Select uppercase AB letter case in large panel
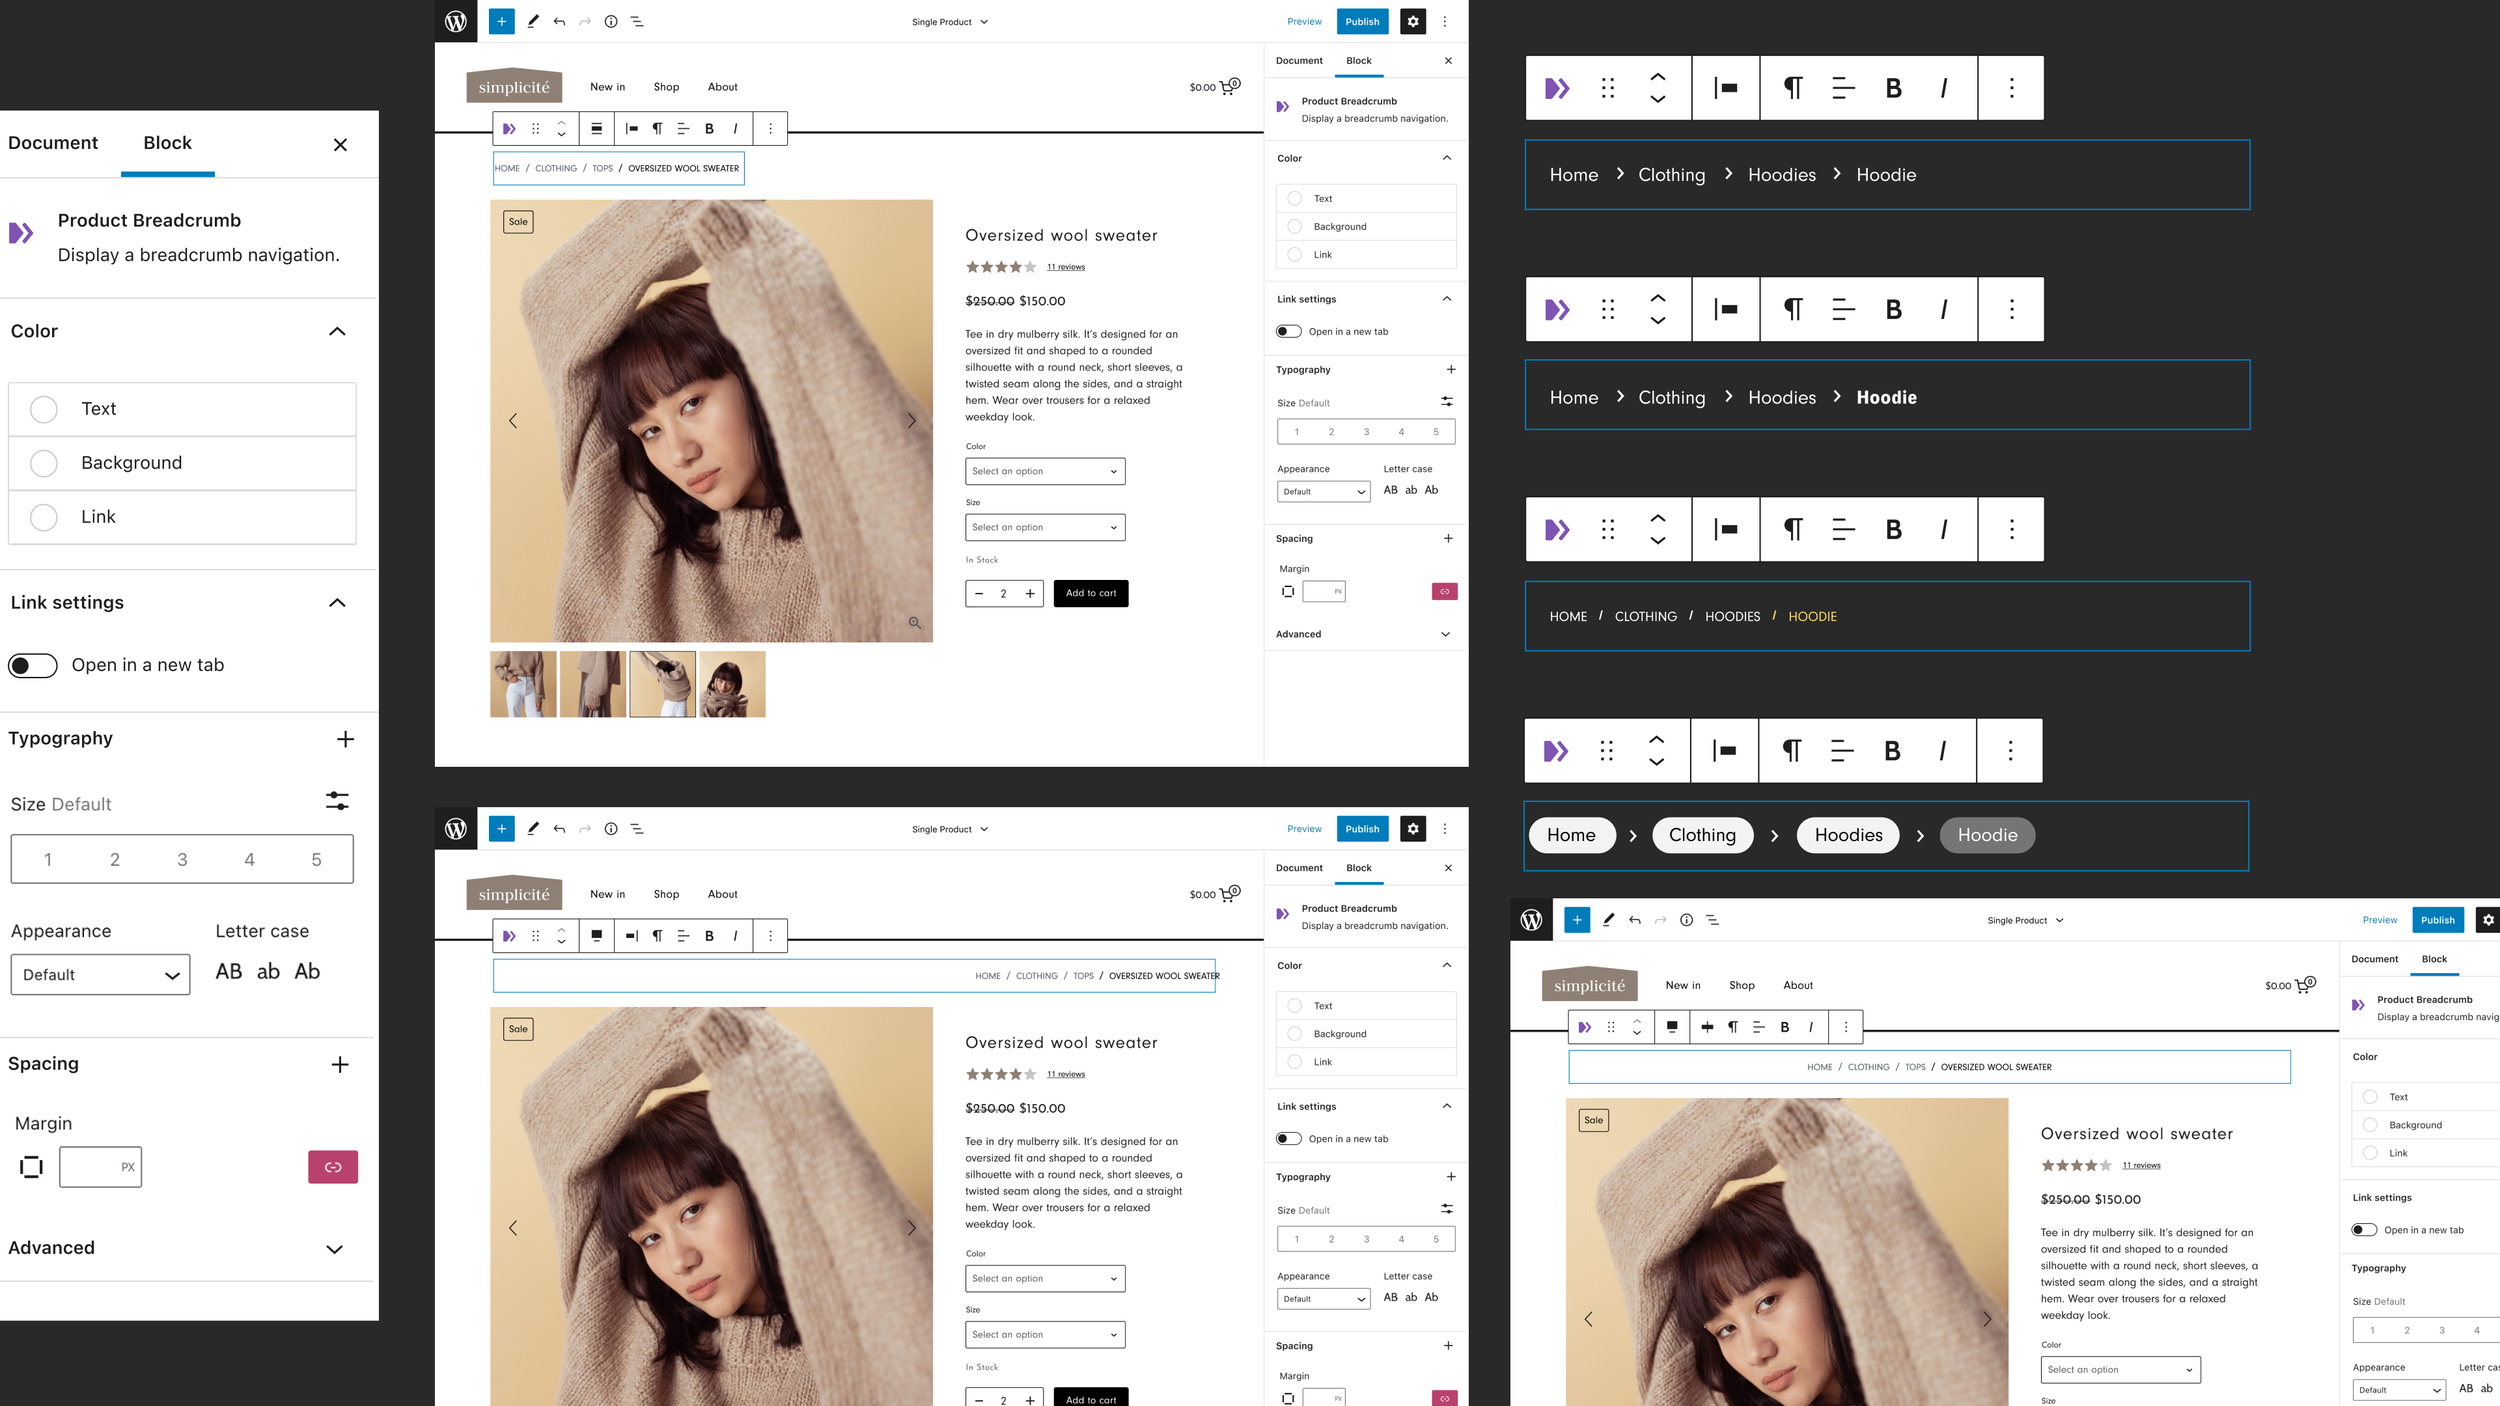Image resolution: width=2500 pixels, height=1406 pixels. 229,972
